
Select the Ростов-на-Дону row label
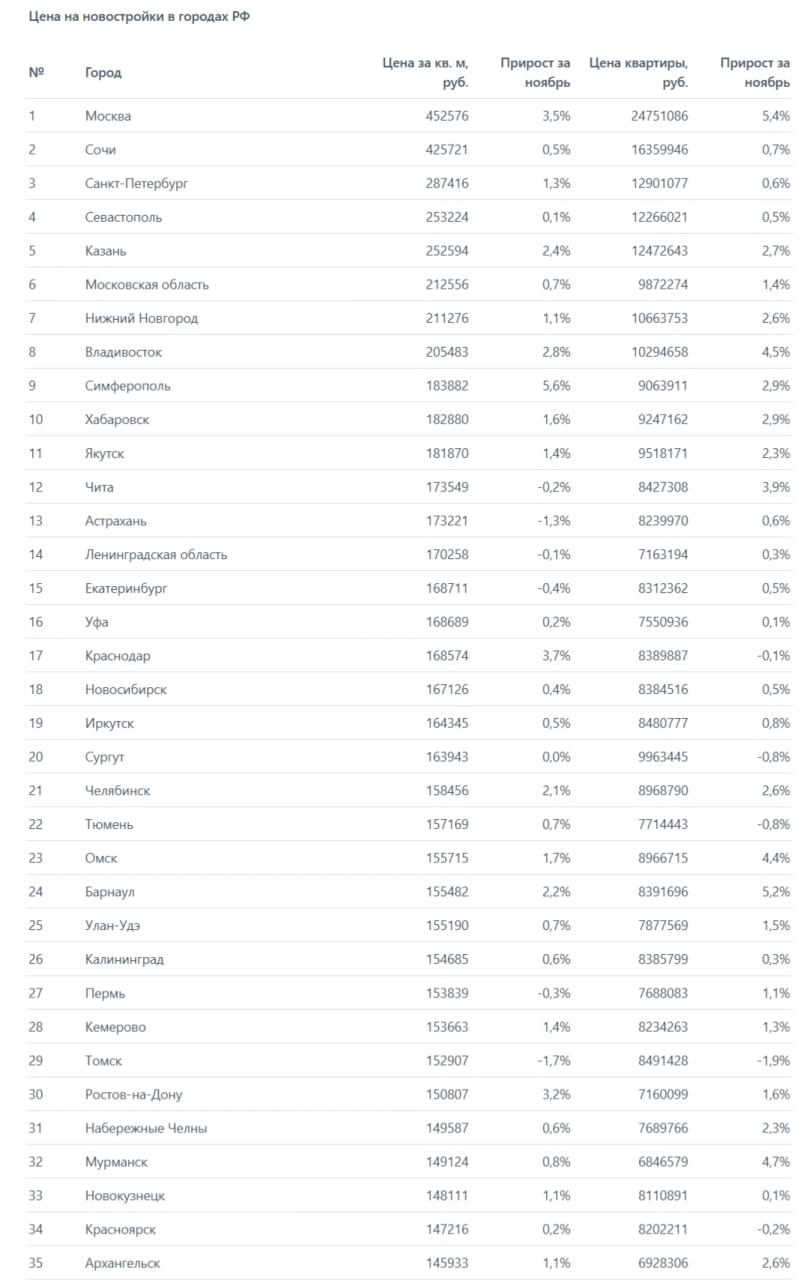coord(134,1095)
